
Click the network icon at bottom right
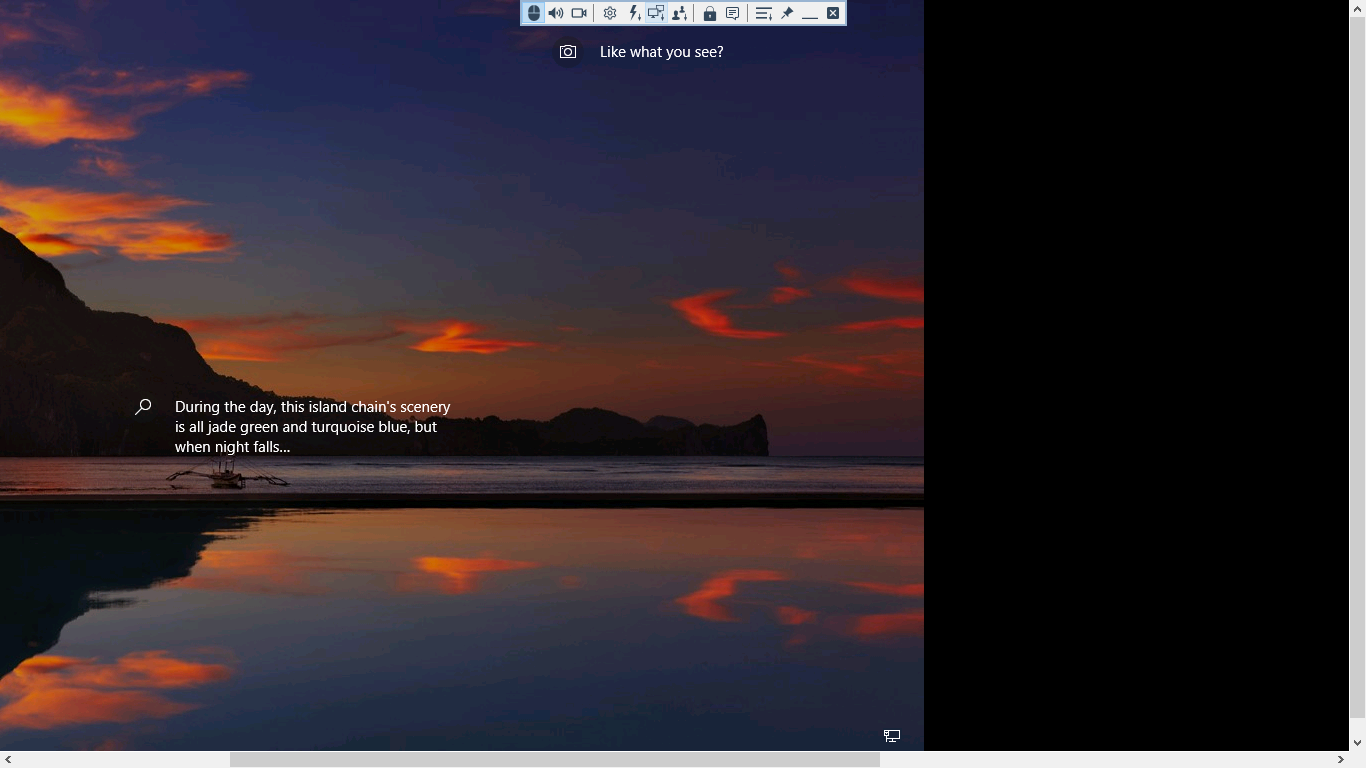coord(892,736)
